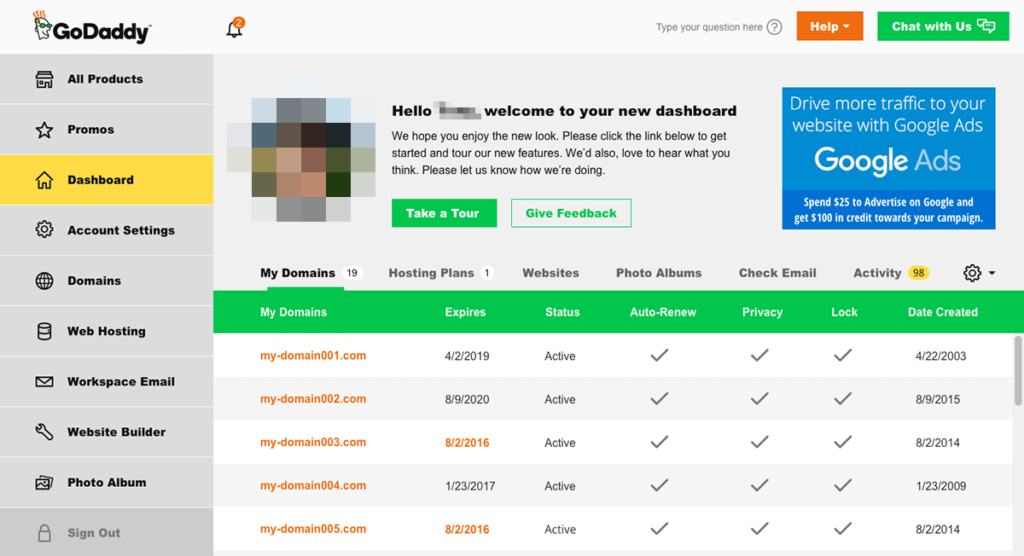
Task: Click the Promos star icon
Action: pos(44,129)
